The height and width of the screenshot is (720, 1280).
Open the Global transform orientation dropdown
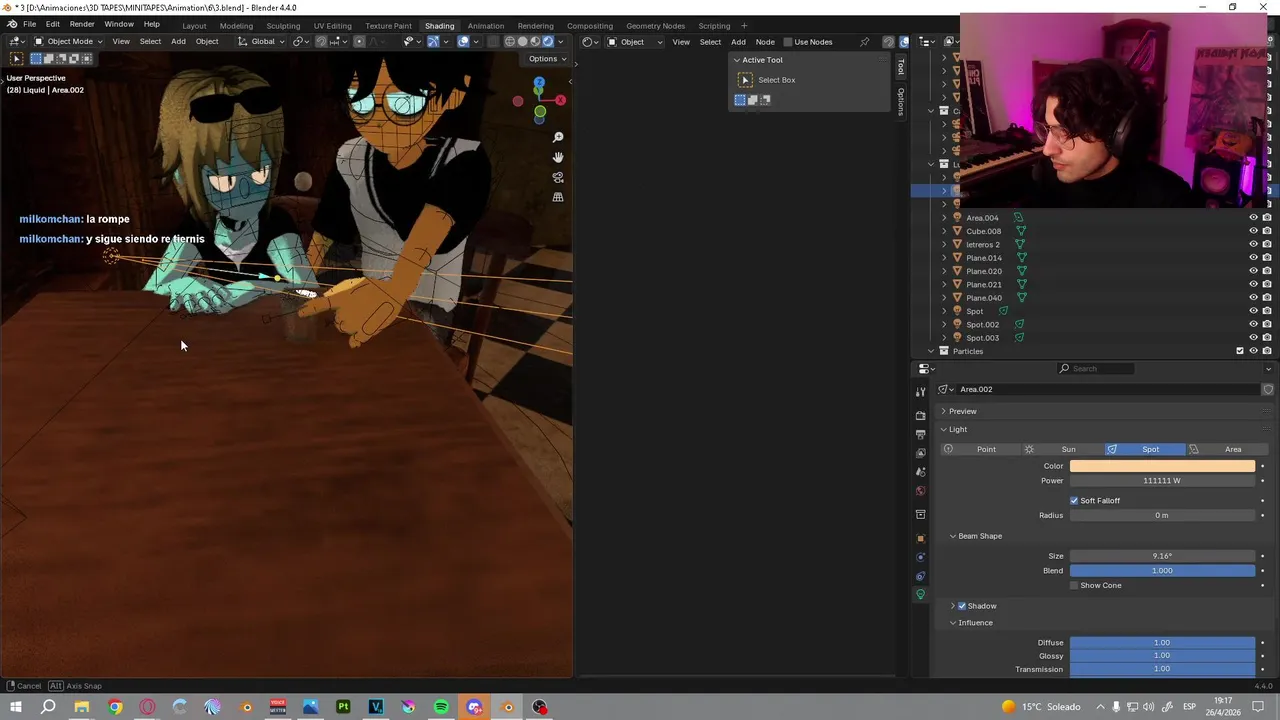click(260, 42)
